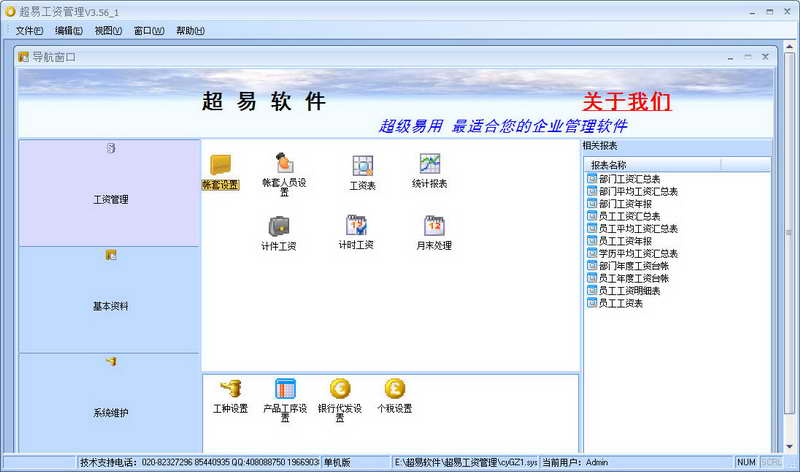The image size is (800, 472).
Task: Click the scrollbar down arrow
Action: (x=789, y=446)
